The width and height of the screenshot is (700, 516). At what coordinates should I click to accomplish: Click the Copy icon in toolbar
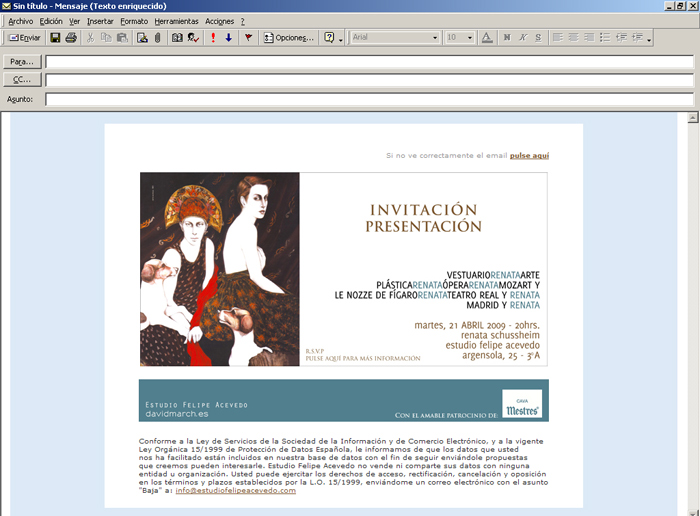pos(106,38)
